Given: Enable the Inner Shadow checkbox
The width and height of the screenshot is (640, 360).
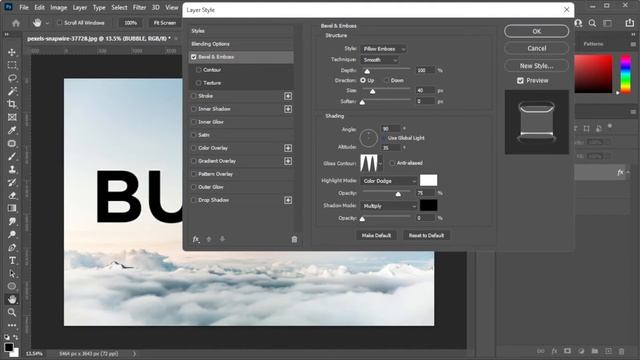Looking at the screenshot, I should coord(194,109).
